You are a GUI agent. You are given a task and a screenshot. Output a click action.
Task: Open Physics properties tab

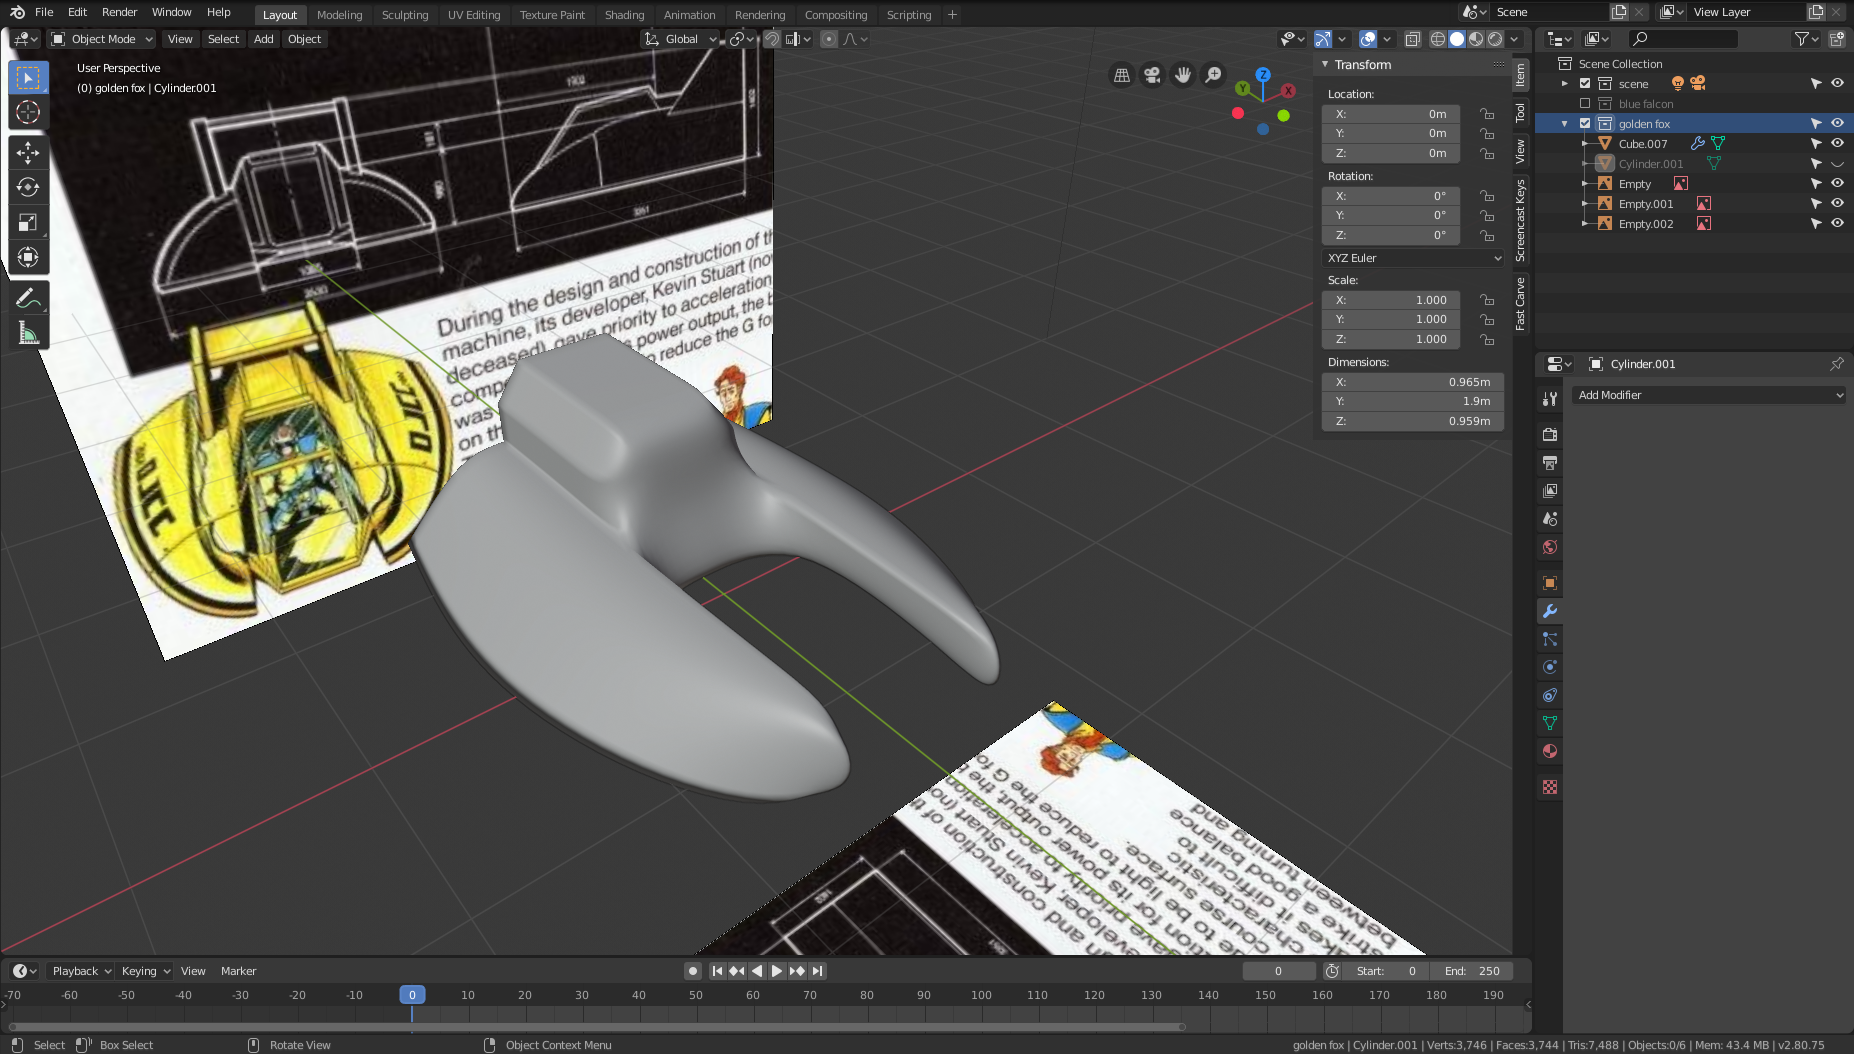(1550, 667)
